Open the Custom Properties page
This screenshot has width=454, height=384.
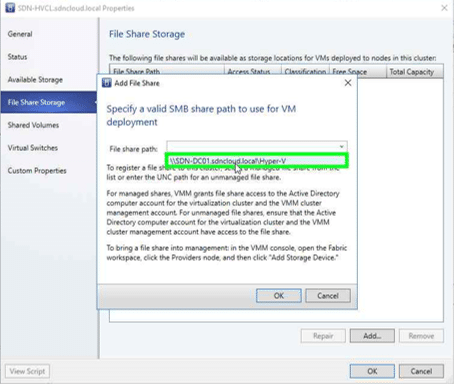[x=37, y=171]
